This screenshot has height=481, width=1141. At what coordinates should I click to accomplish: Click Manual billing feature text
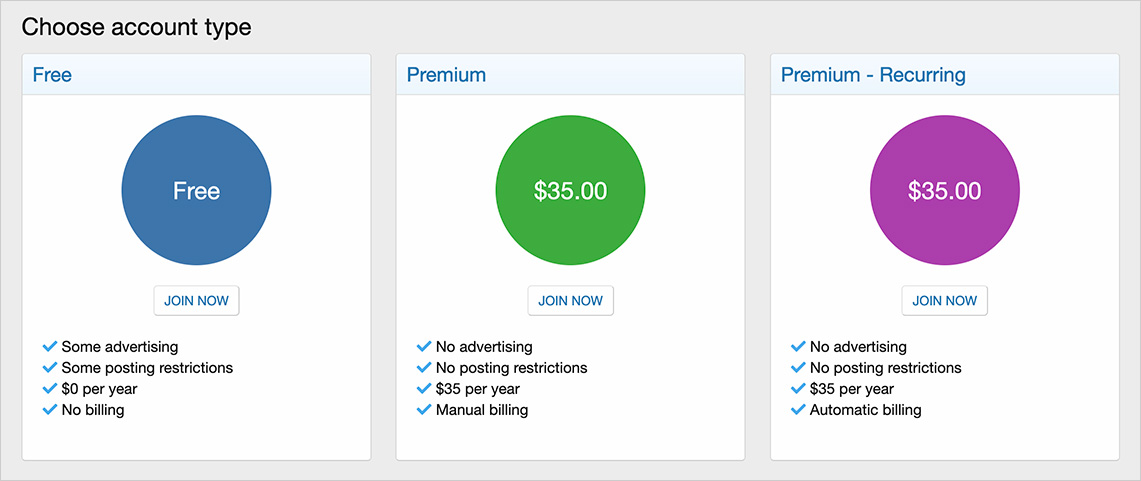coord(482,410)
